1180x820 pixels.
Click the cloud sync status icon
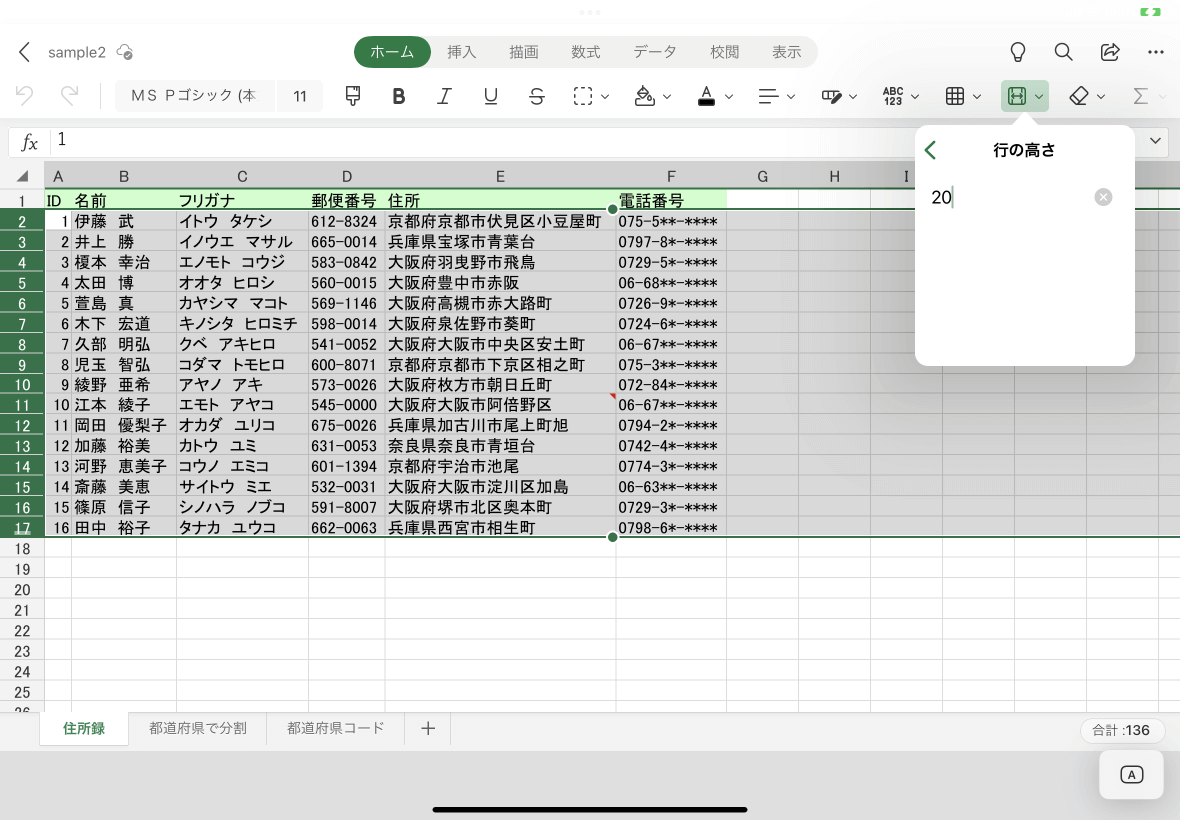(x=125, y=52)
